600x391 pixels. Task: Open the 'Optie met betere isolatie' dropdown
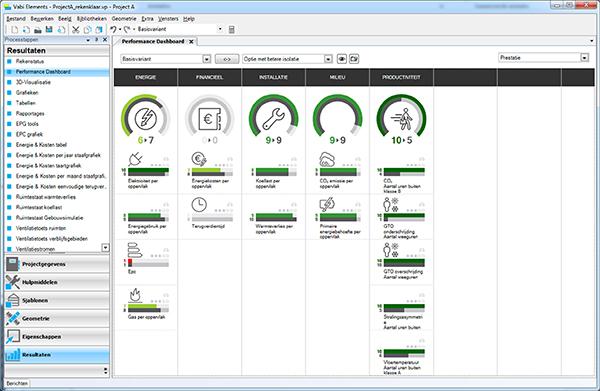[328, 59]
